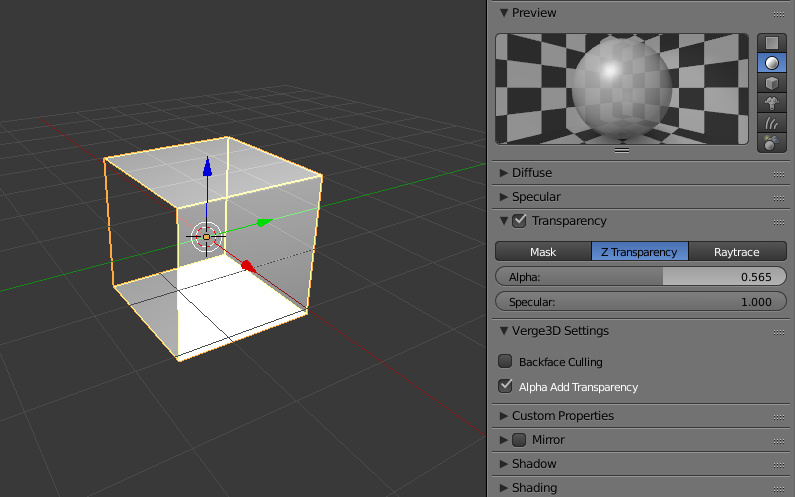The width and height of the screenshot is (795, 497).
Task: Enable the Backface Culling checkbox
Action: (x=505, y=361)
